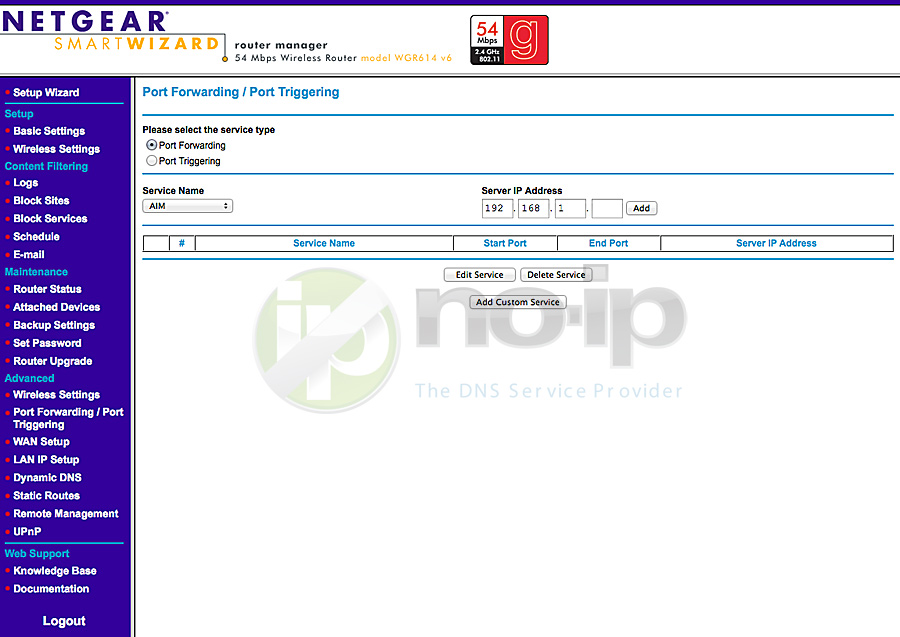The height and width of the screenshot is (637, 900).
Task: Open Block Services in the sidebar
Action: (51, 218)
